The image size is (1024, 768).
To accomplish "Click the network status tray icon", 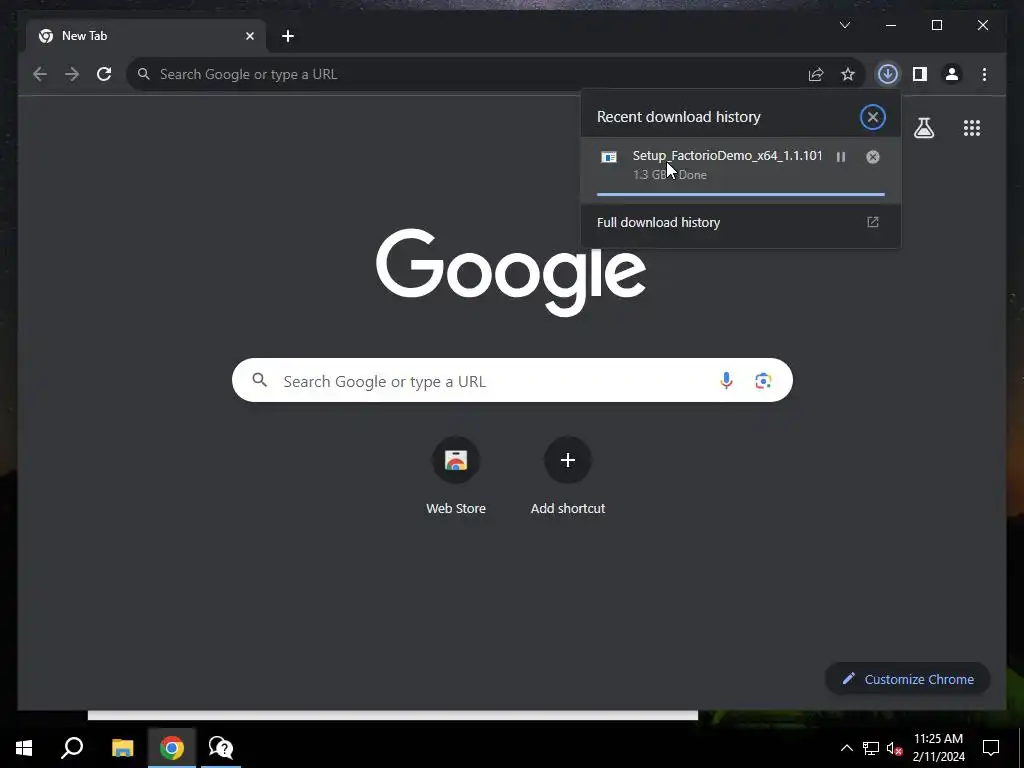I will click(870, 748).
